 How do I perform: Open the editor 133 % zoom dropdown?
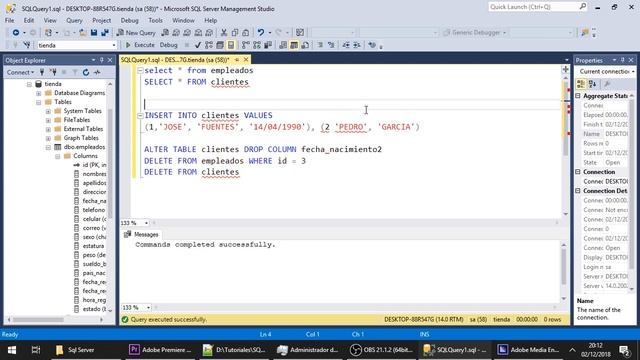coord(147,223)
